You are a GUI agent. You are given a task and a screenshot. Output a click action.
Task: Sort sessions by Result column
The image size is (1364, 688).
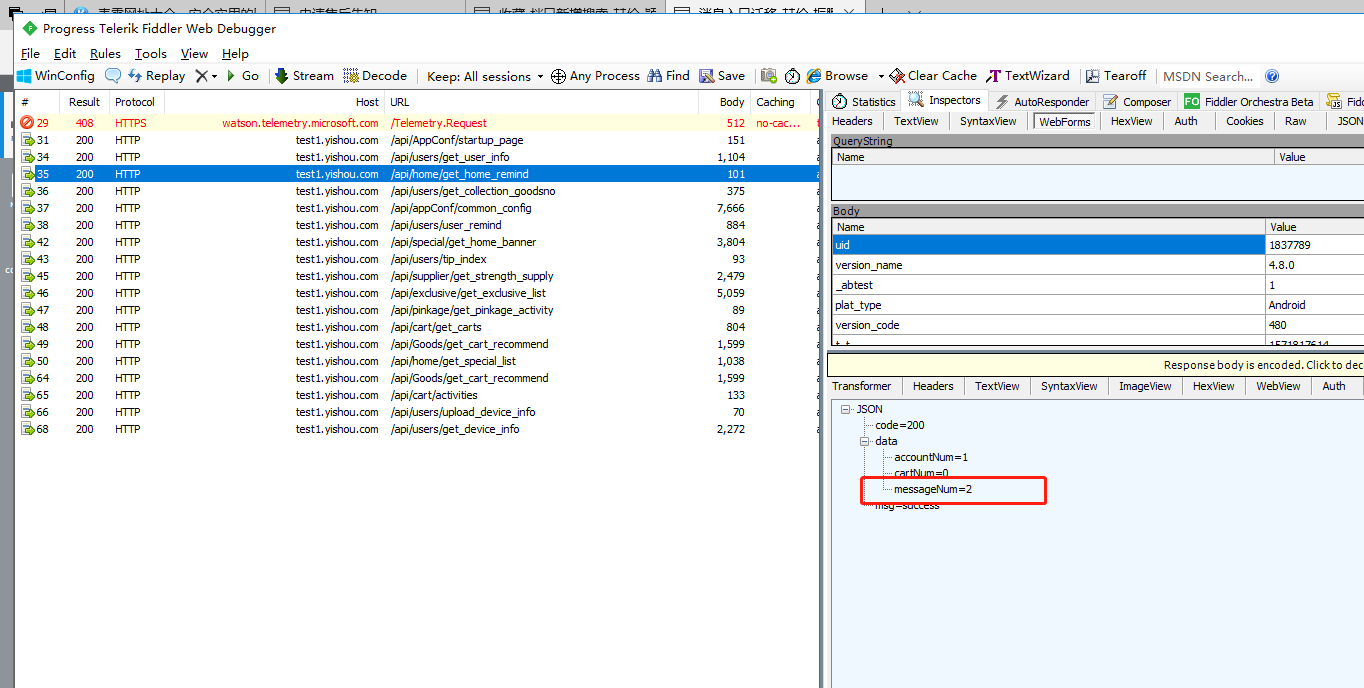(84, 102)
